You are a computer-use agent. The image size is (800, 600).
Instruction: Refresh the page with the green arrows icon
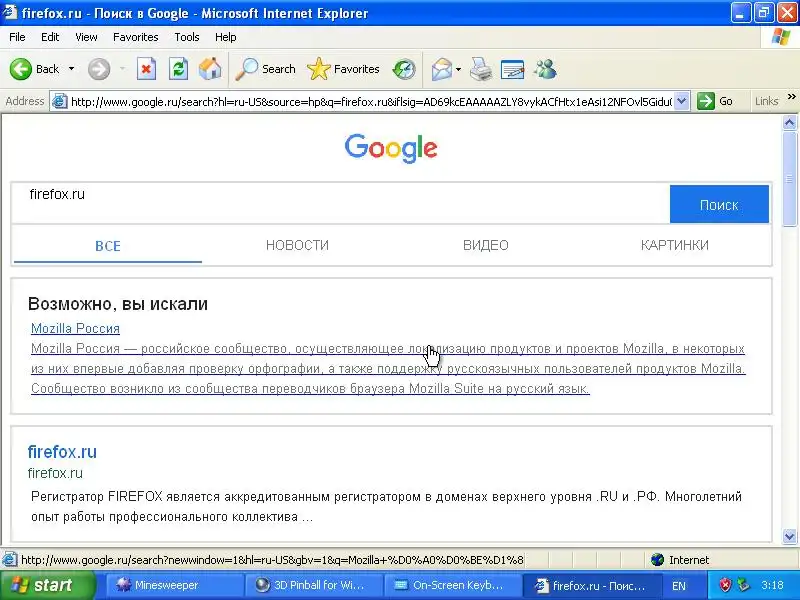[x=179, y=69]
